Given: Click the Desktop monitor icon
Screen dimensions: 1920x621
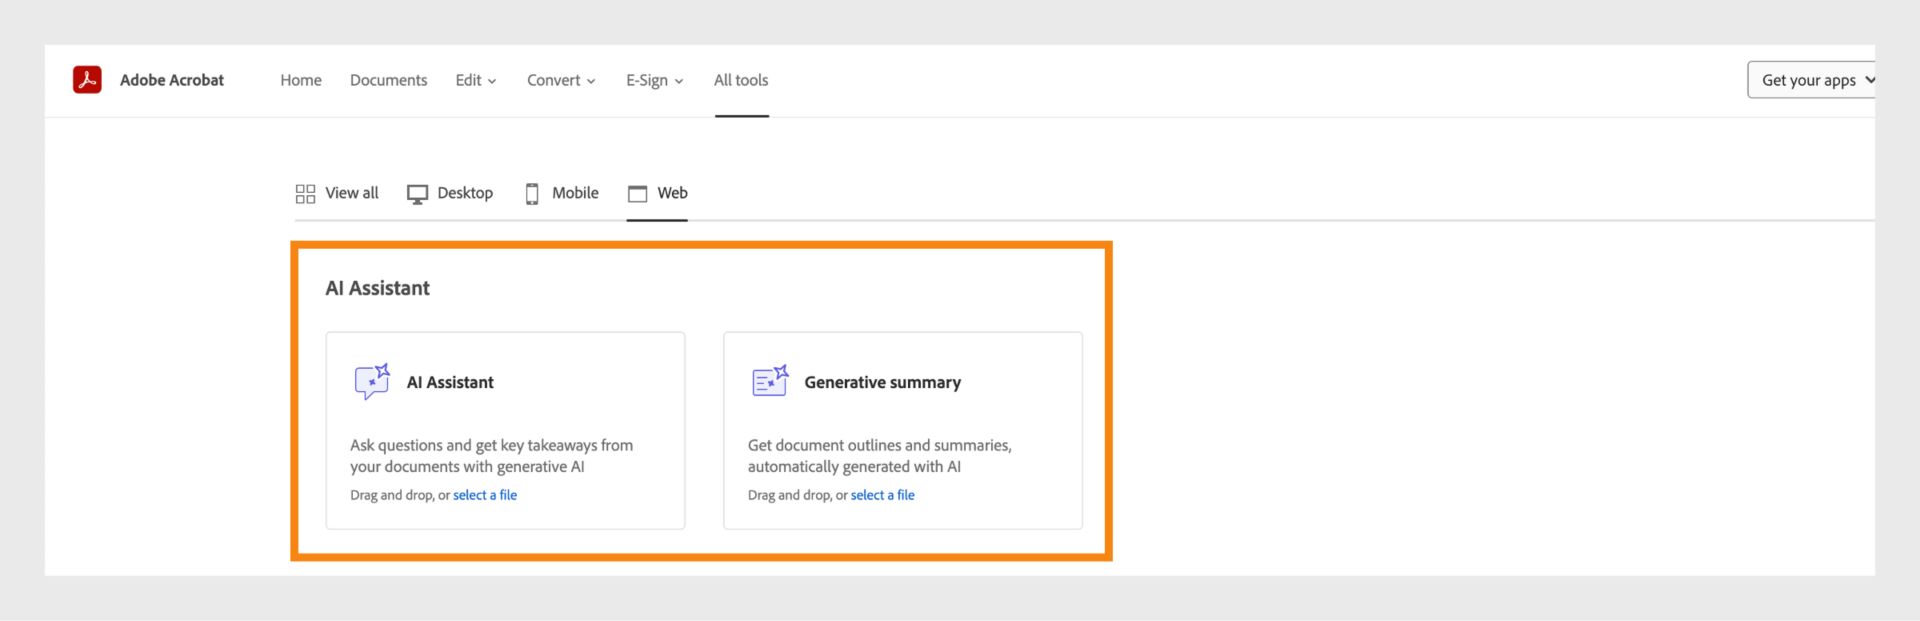Looking at the screenshot, I should [x=417, y=194].
